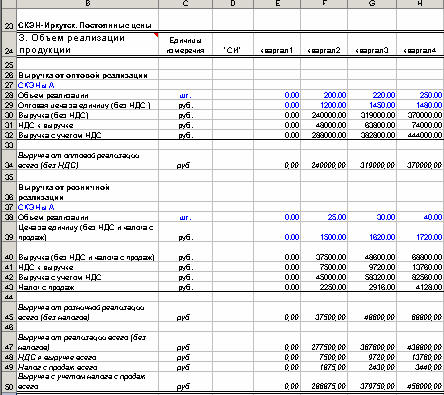Select the blue price 1720.00 in row 39
This screenshot has height=395, width=444.
pos(430,237)
